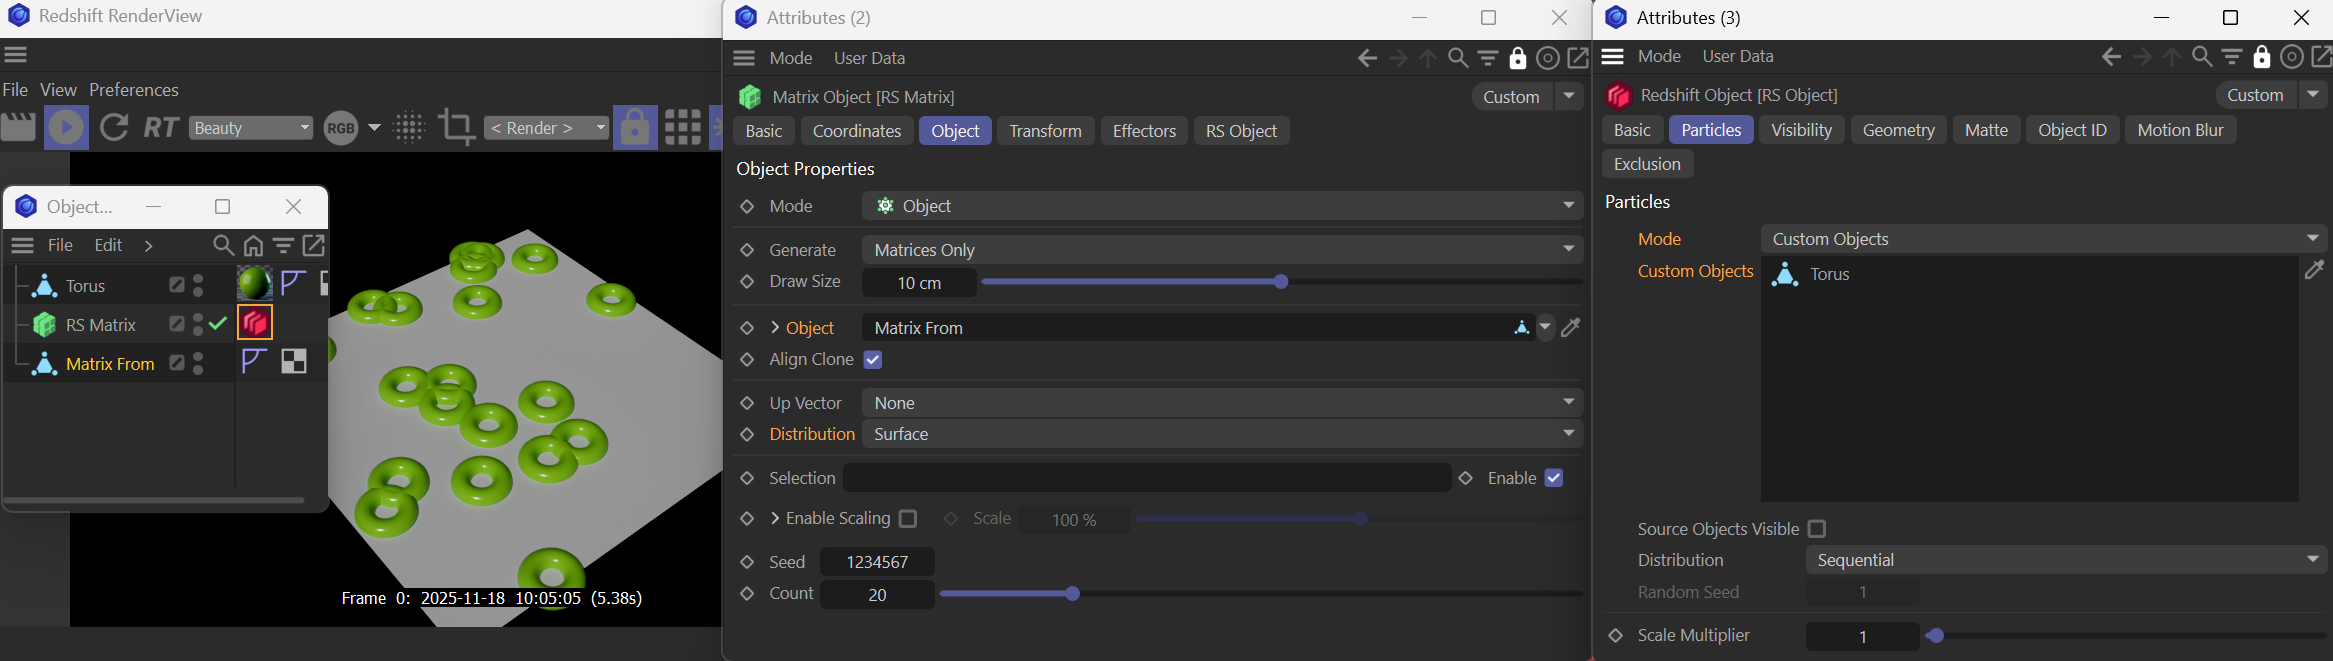The image size is (2333, 661).
Task: Start the Redshift render with play button
Action: point(66,128)
